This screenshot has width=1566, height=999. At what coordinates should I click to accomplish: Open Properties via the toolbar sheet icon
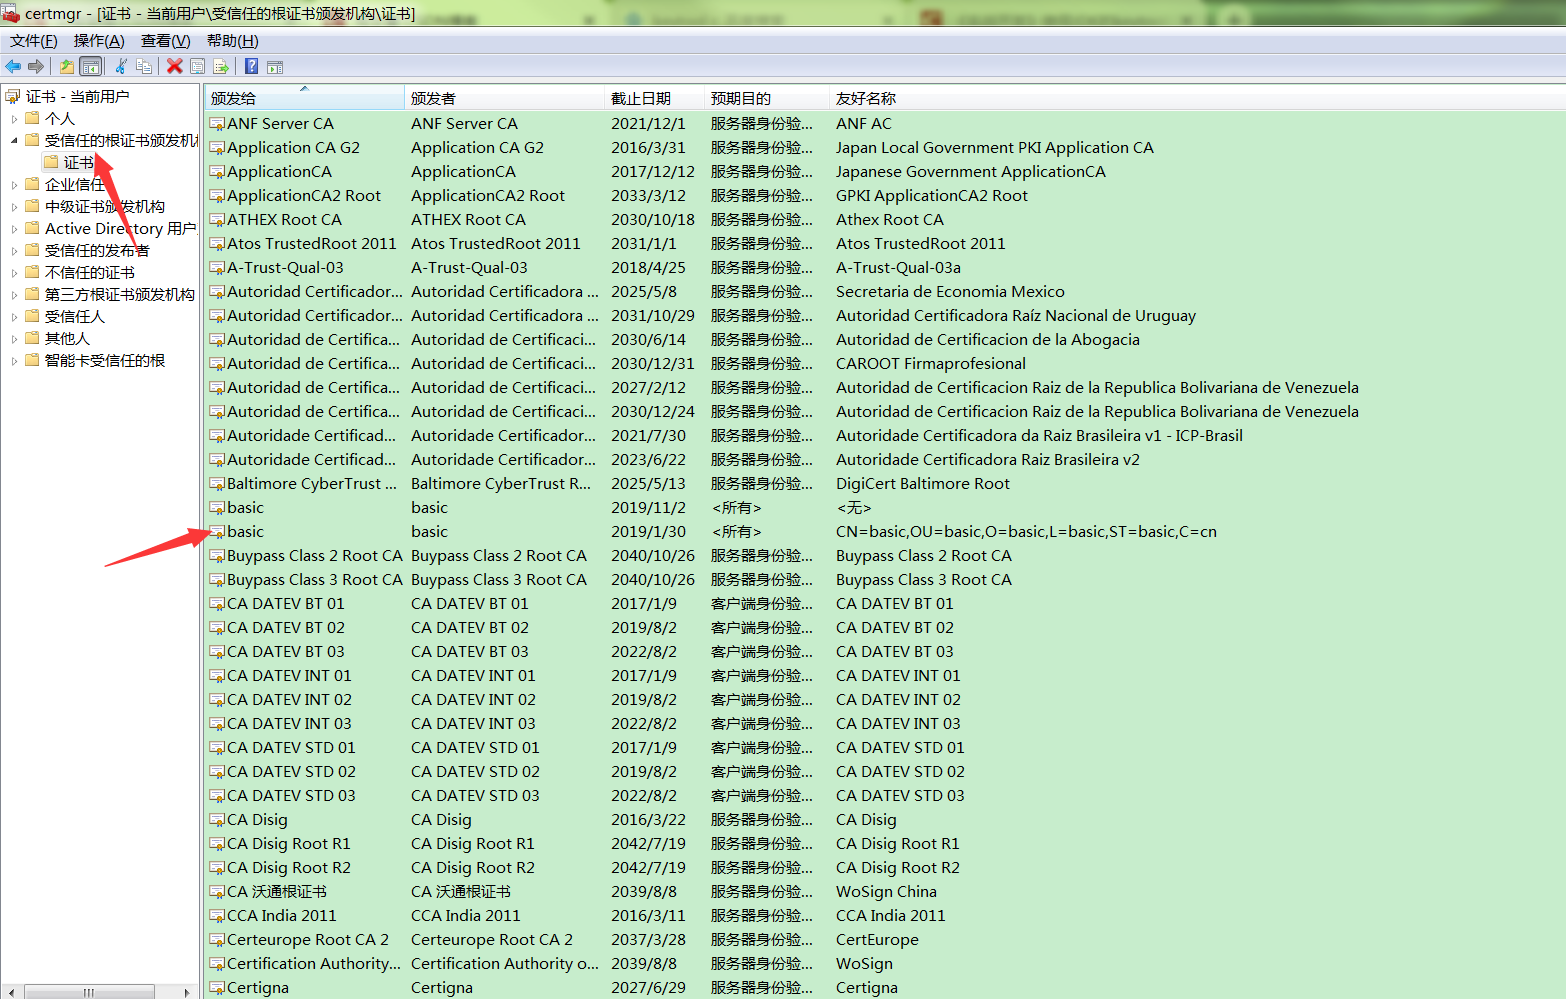[x=197, y=66]
